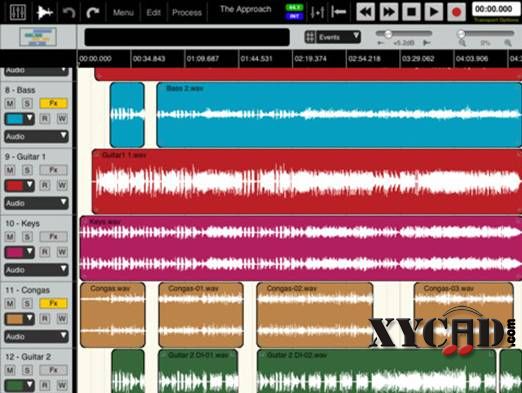The image size is (522, 393).
Task: Open the Audio dropdown on Keys track
Action: click(x=36, y=270)
